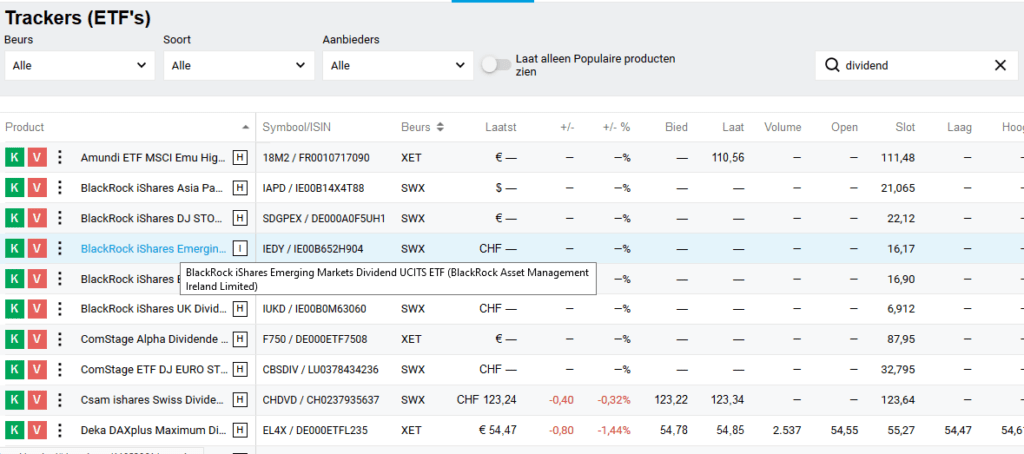
Task: Click green K button for BlackRock iShares Asia Pa row
Action: [x=14, y=188]
